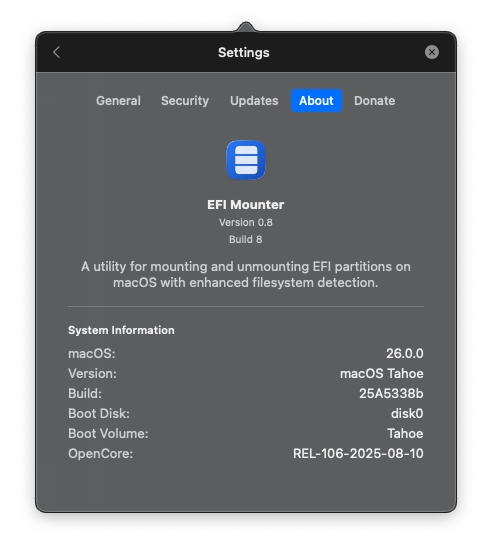Switch to the General tab
The image size is (492, 552).
(x=118, y=101)
